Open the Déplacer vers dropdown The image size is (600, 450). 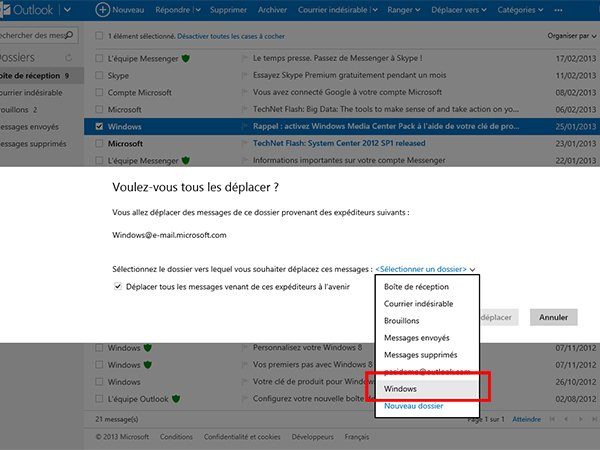point(459,10)
